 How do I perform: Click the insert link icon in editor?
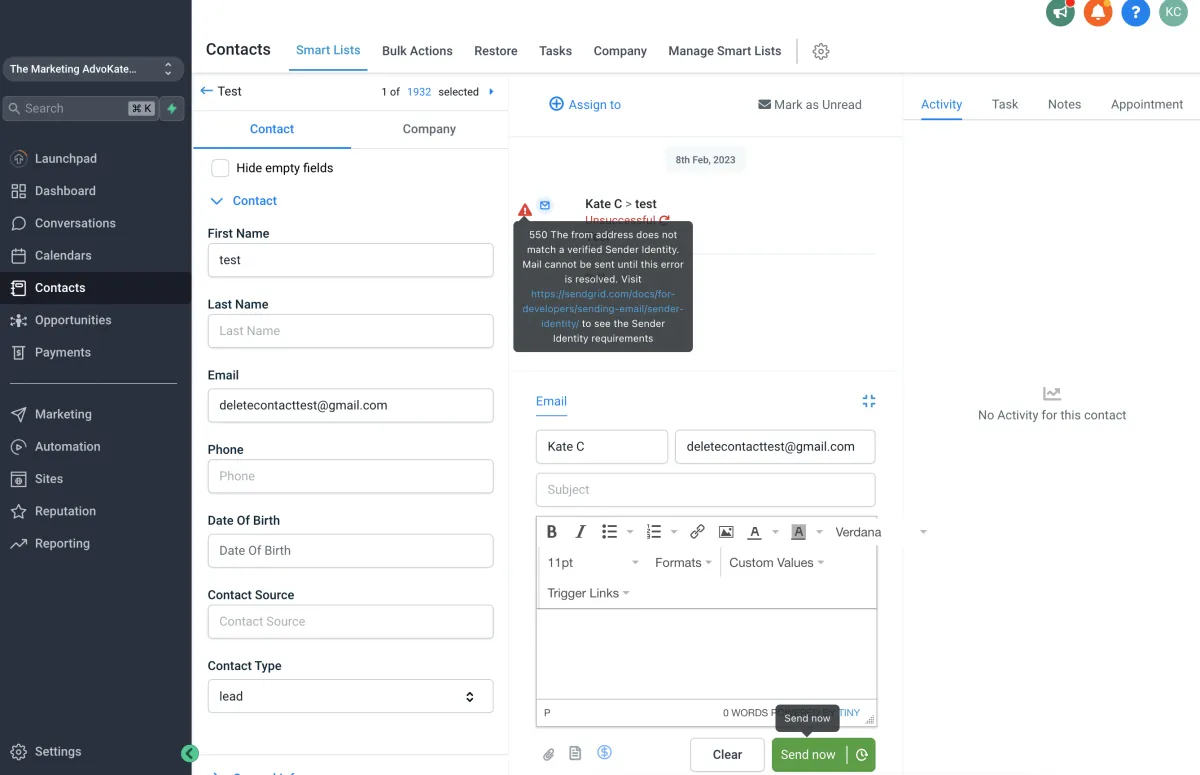[697, 532]
